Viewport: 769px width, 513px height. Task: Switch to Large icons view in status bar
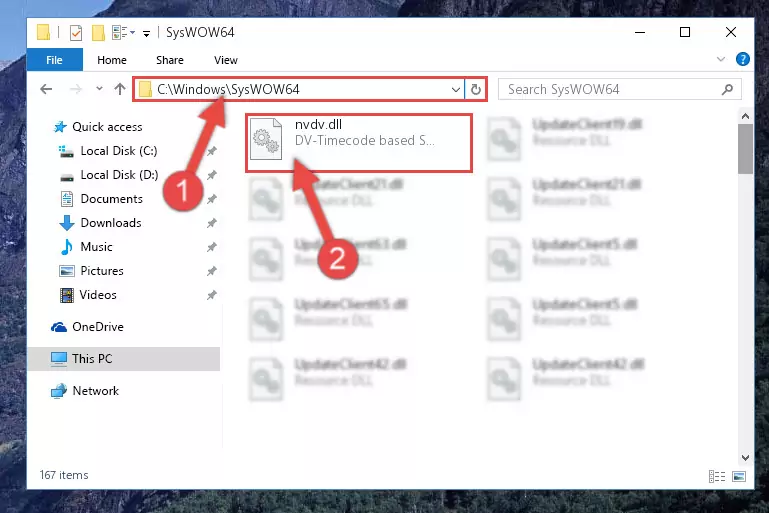coord(739,476)
